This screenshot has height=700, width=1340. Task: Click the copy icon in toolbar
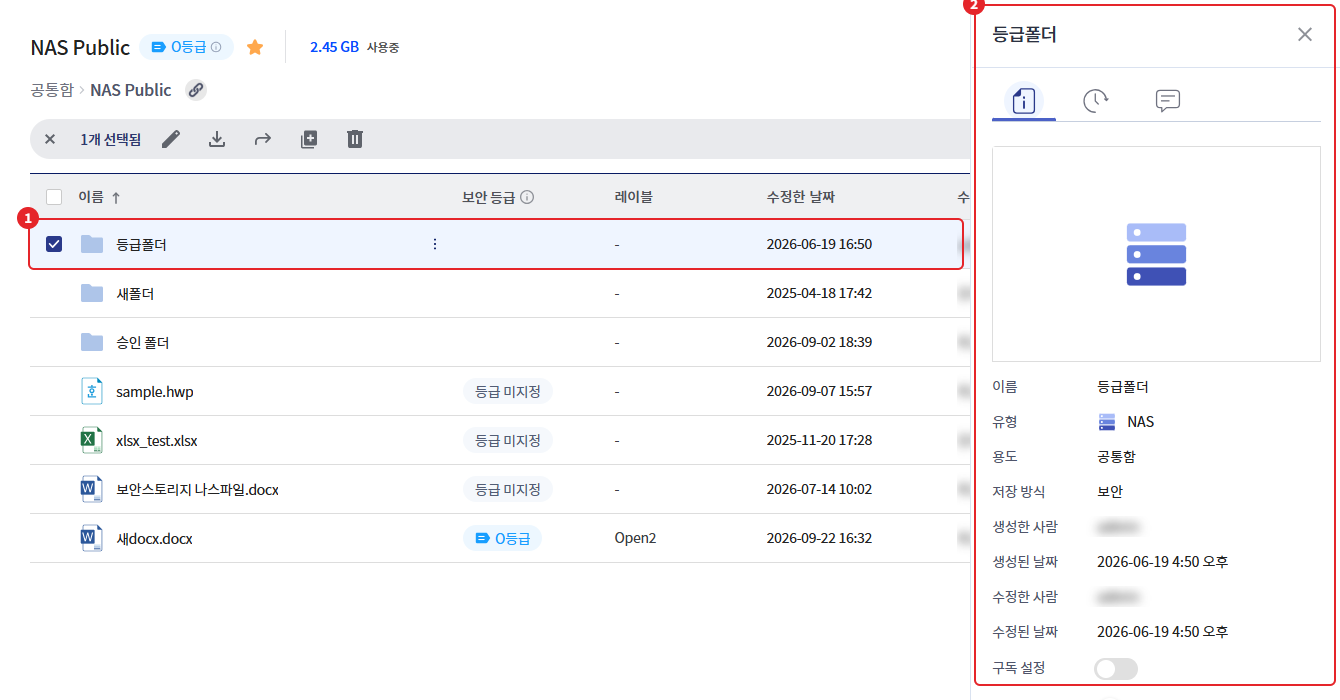[309, 139]
